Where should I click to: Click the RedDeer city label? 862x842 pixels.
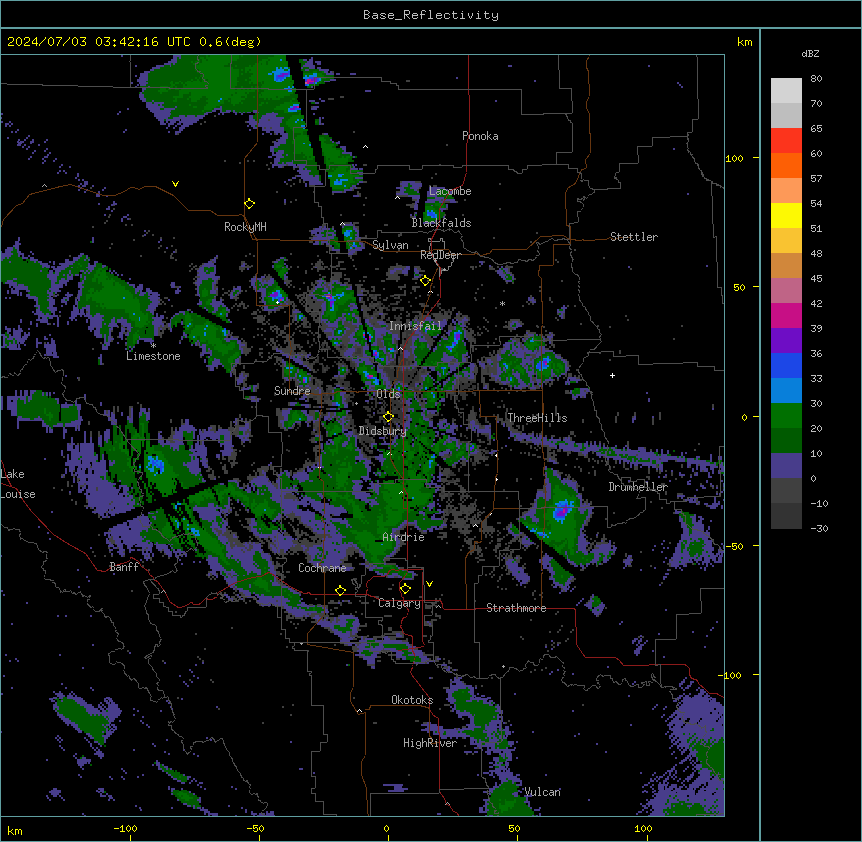point(440,255)
